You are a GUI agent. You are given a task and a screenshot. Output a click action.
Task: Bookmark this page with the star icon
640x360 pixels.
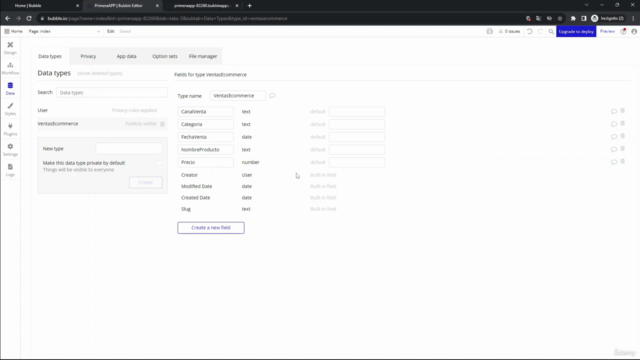point(560,18)
